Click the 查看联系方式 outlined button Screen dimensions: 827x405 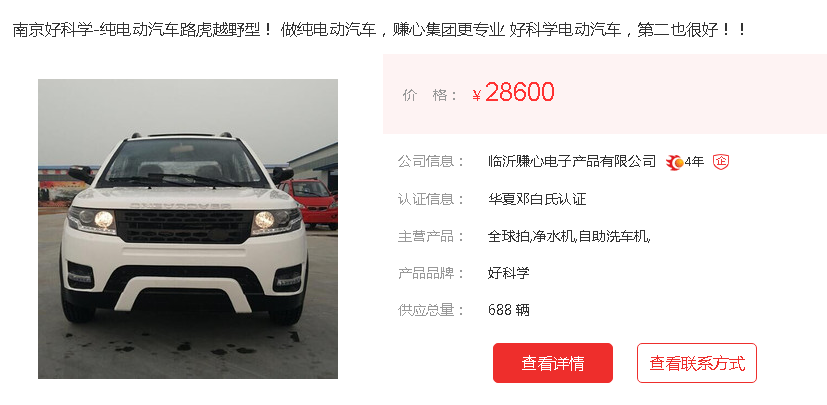(697, 363)
